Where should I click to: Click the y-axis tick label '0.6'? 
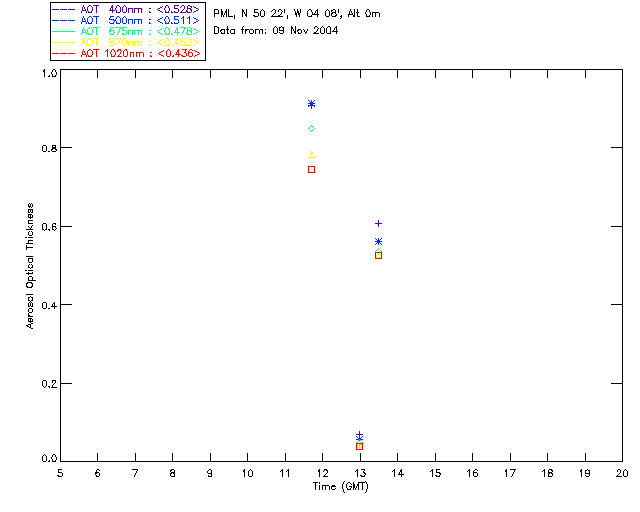point(49,227)
